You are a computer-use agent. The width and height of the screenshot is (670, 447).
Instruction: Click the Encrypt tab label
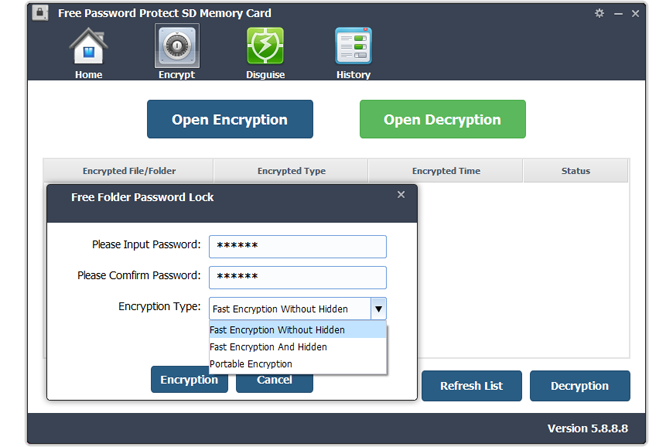(176, 75)
